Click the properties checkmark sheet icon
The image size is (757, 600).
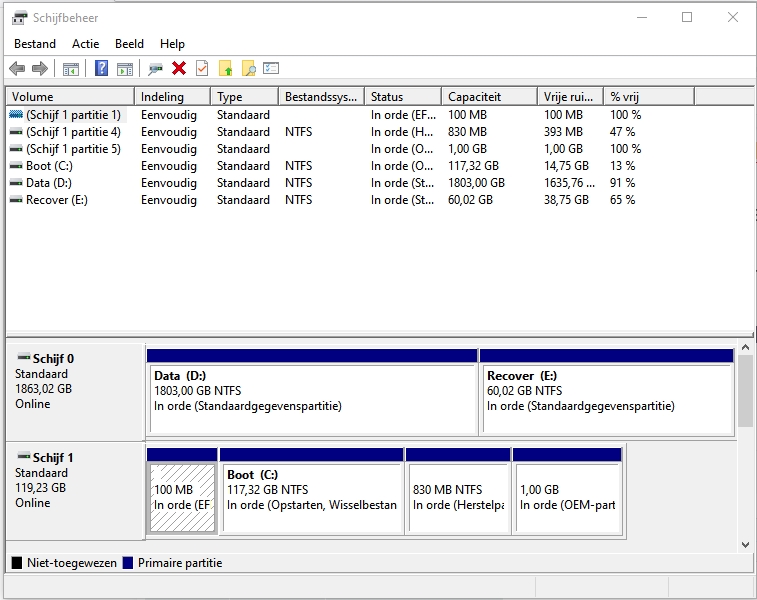[202, 68]
